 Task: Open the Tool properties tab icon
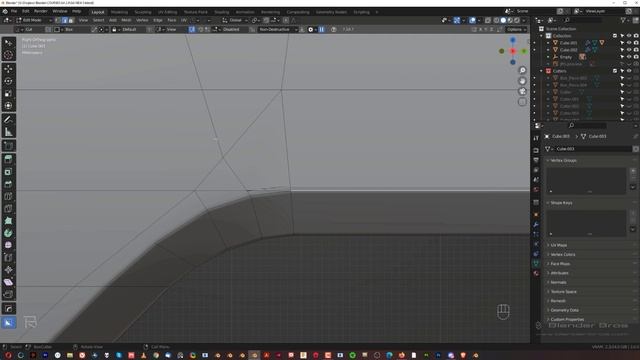[536, 138]
